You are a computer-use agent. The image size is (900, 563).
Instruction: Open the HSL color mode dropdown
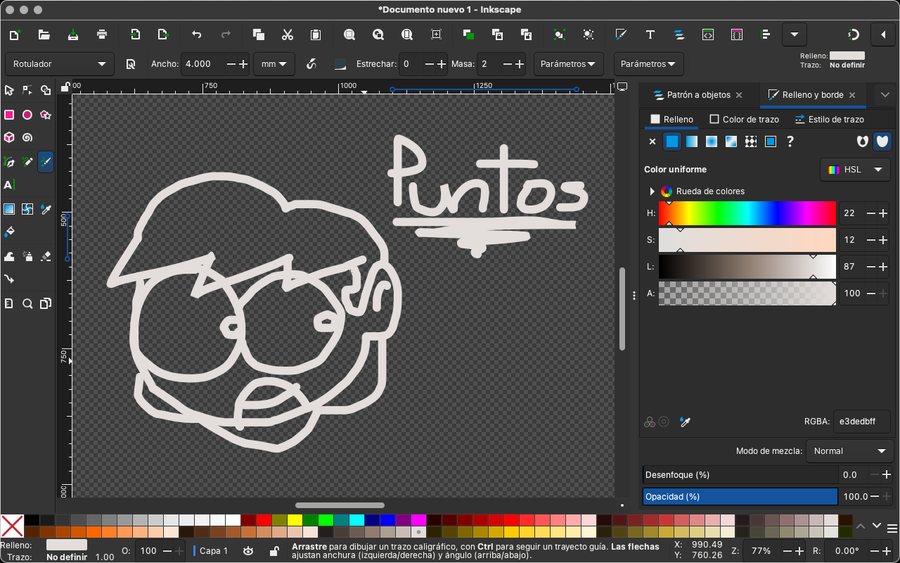(x=855, y=169)
